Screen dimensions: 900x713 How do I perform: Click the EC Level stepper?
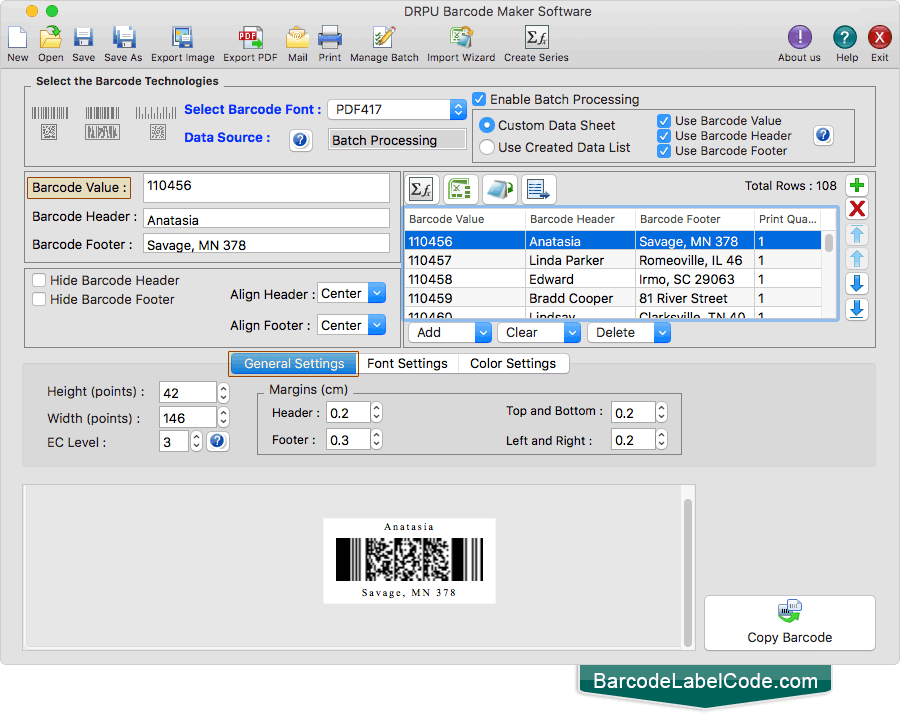coord(196,441)
